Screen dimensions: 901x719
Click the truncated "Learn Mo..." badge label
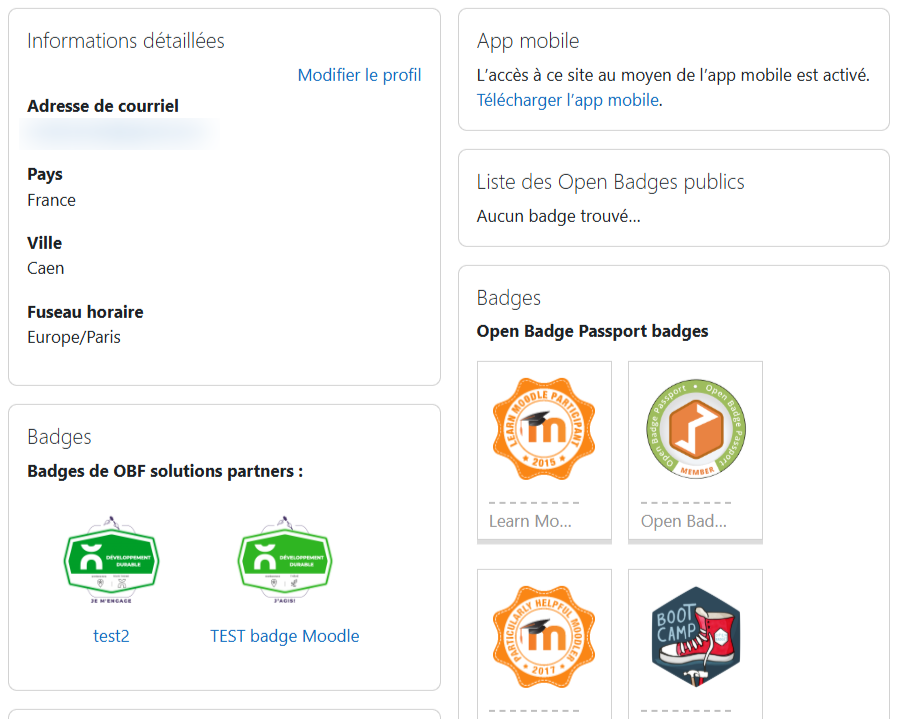(530, 521)
